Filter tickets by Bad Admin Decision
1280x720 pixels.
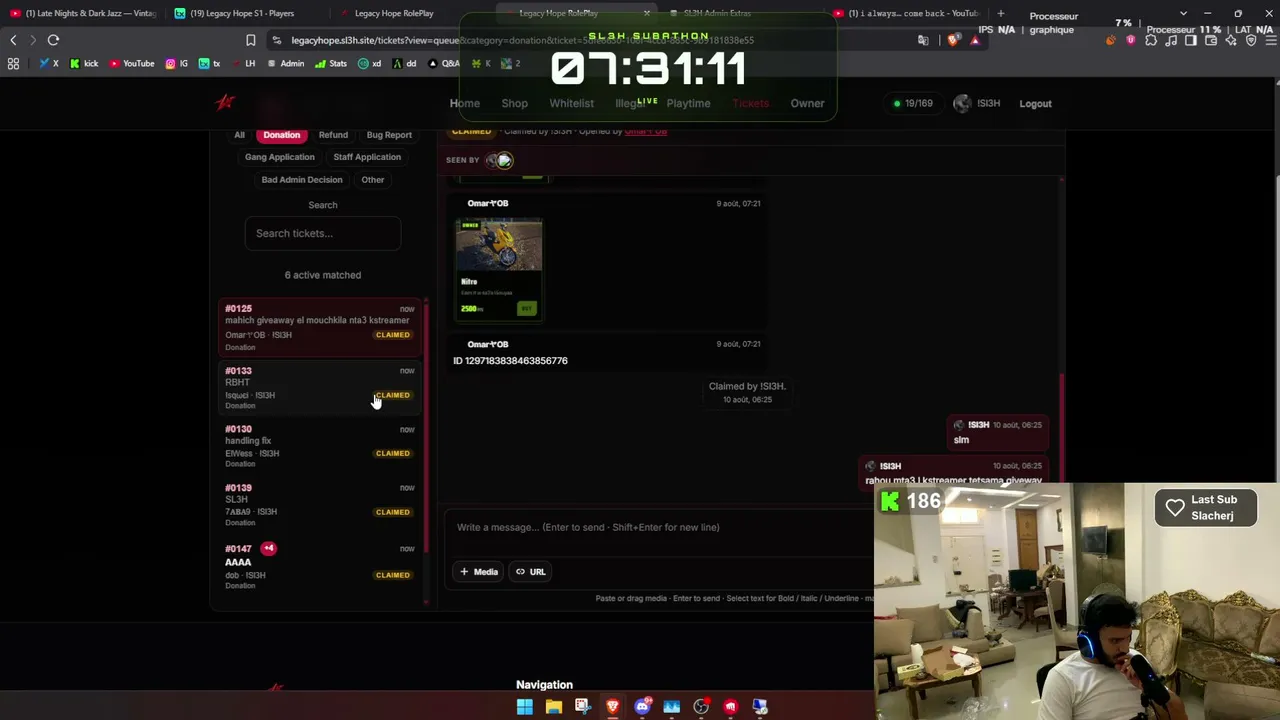click(302, 180)
